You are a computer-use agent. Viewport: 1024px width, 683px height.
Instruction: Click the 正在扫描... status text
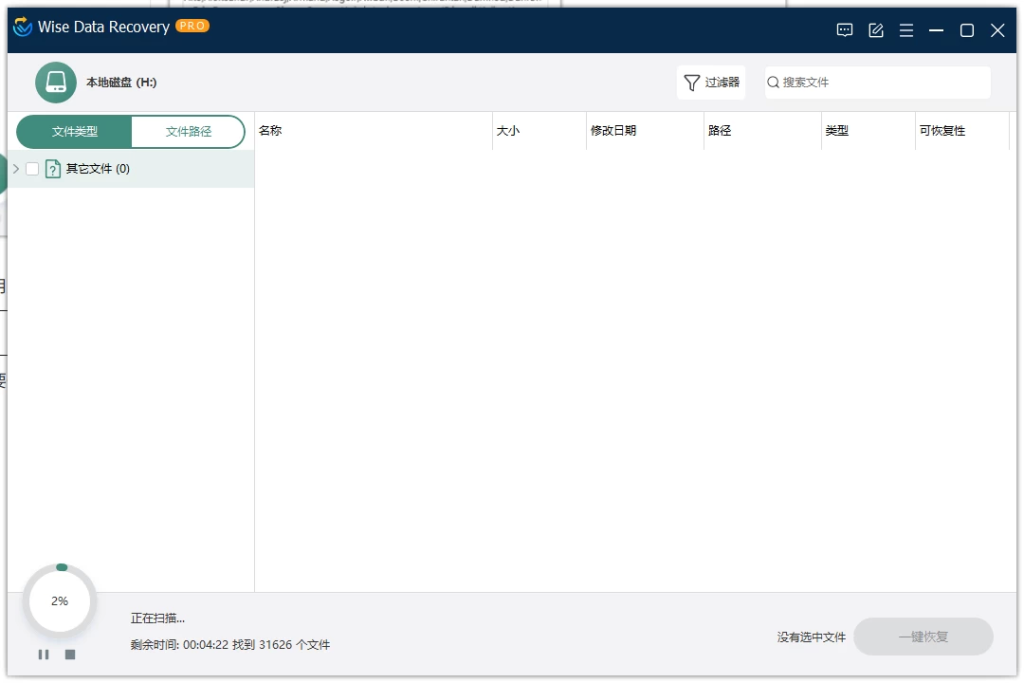(x=157, y=618)
